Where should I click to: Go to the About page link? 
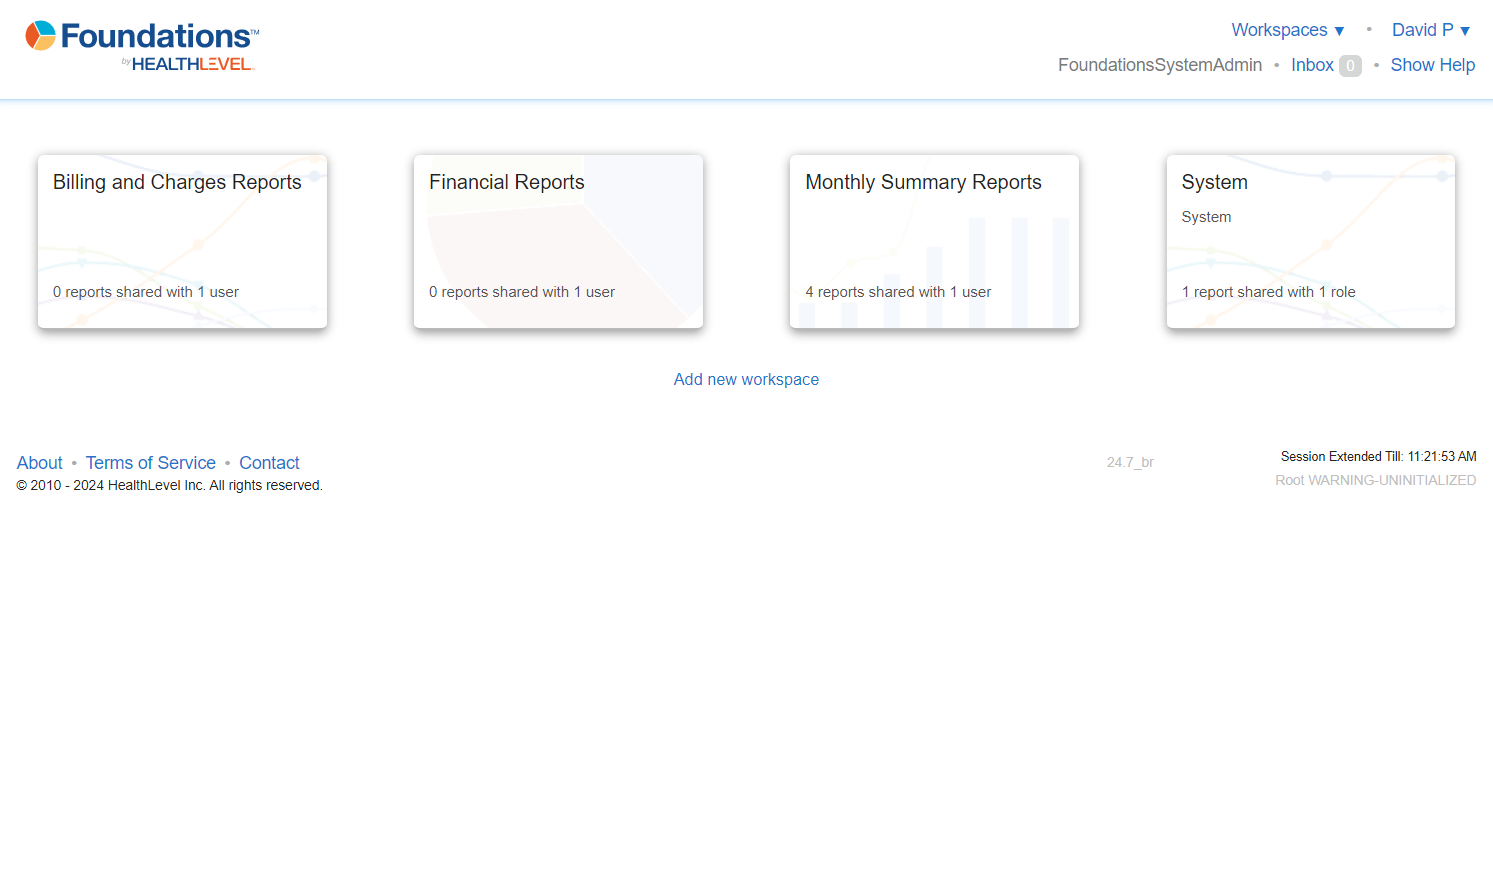[x=40, y=463]
